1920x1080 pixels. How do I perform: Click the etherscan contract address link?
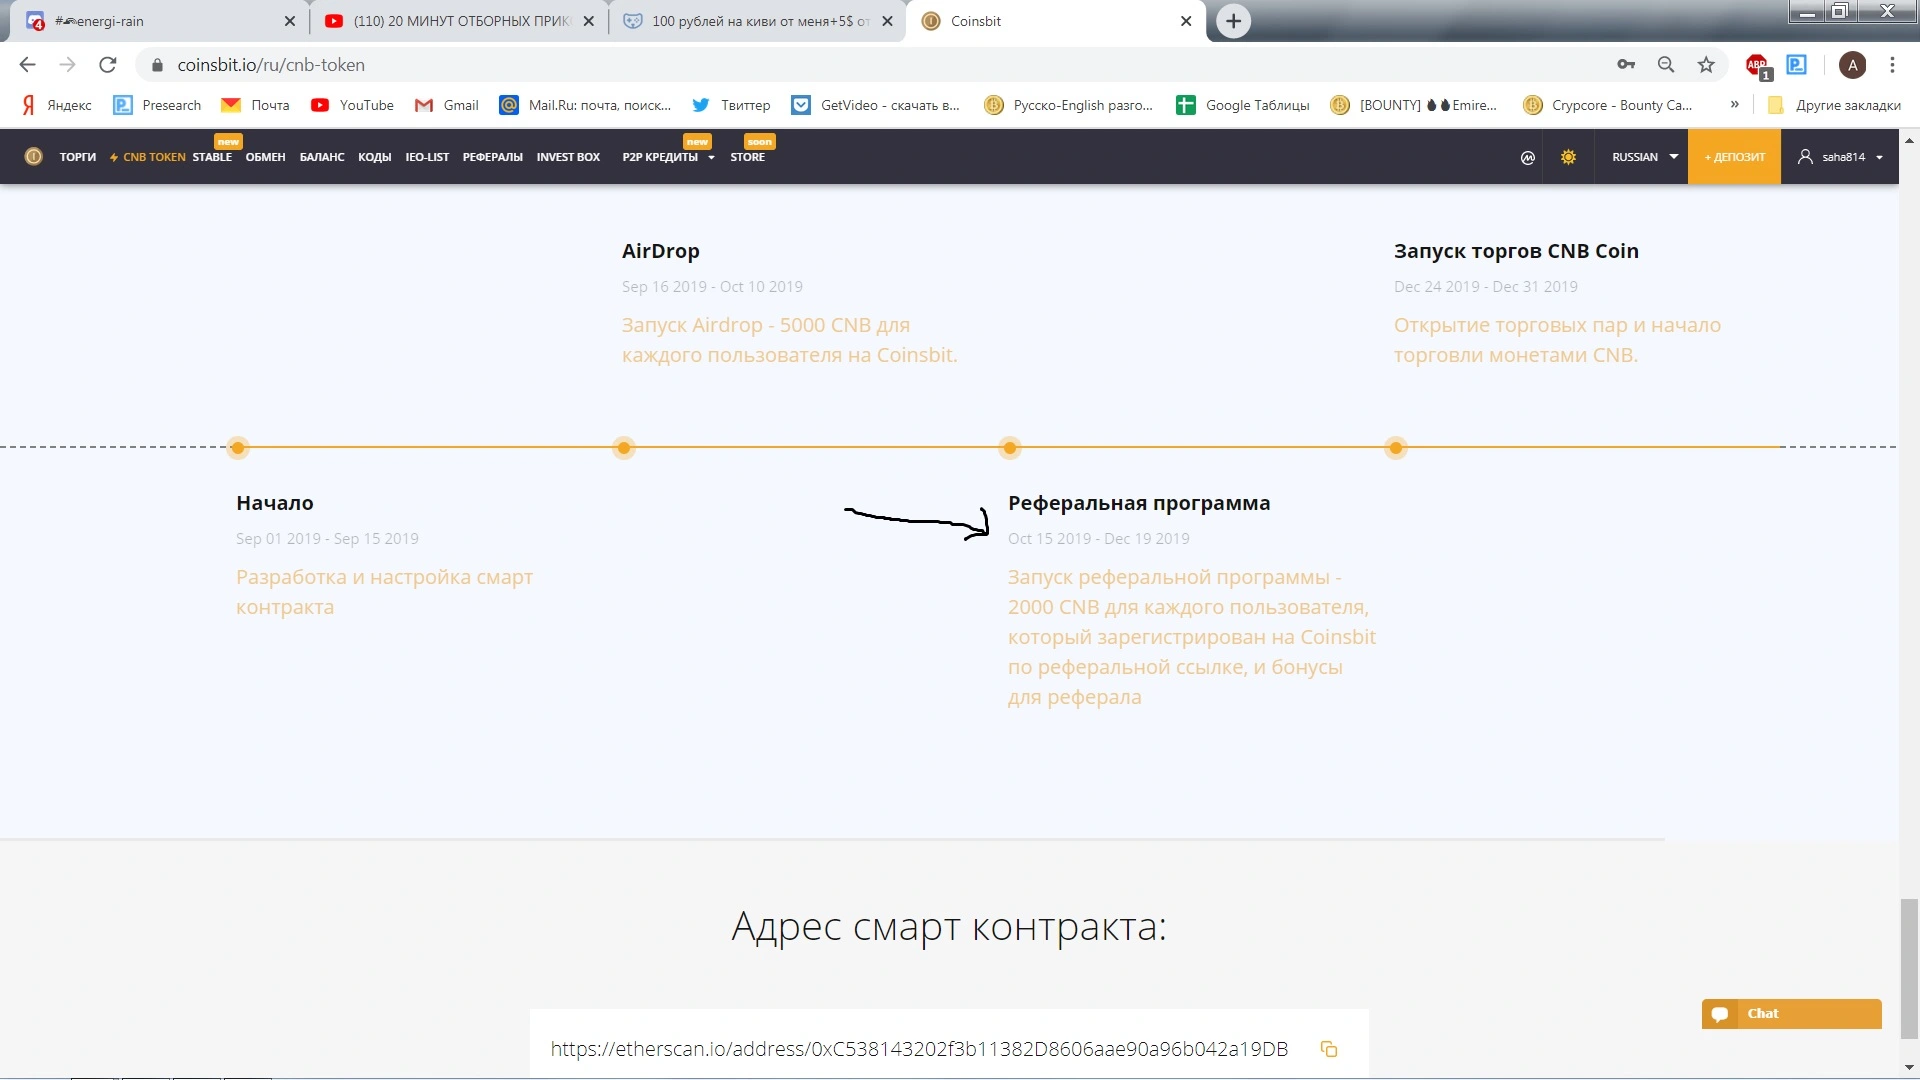[919, 1049]
